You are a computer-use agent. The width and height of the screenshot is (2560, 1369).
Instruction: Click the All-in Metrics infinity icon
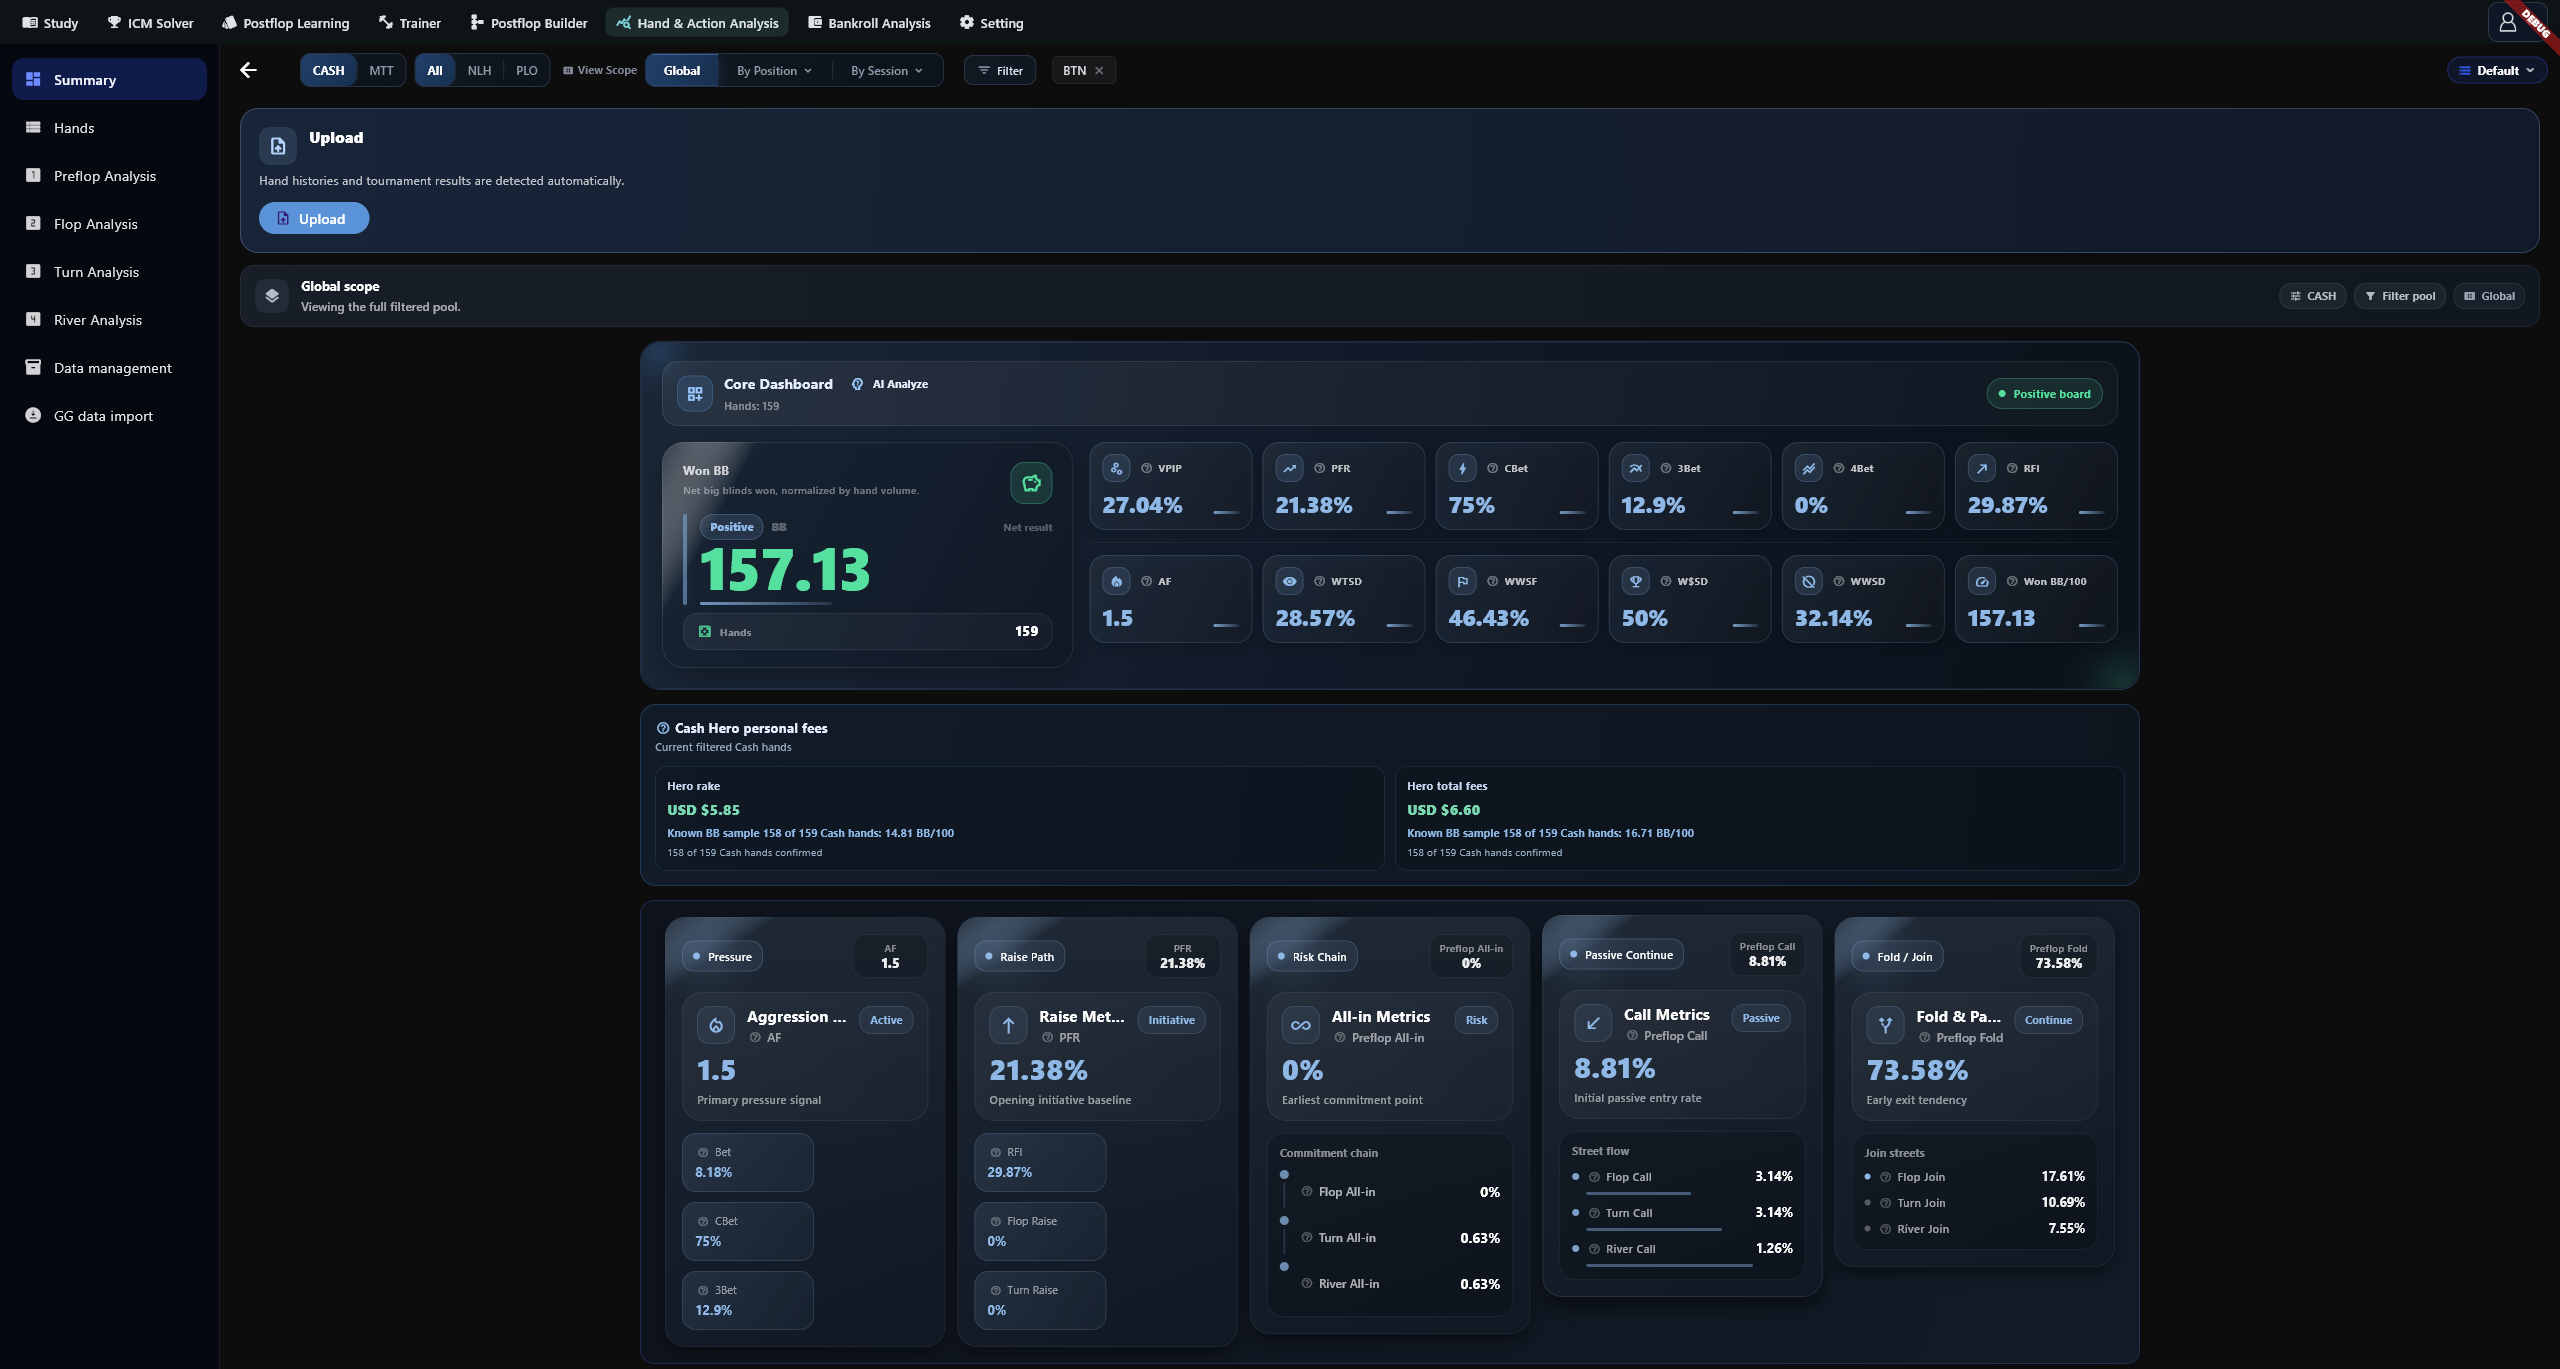pyautogui.click(x=1300, y=1025)
